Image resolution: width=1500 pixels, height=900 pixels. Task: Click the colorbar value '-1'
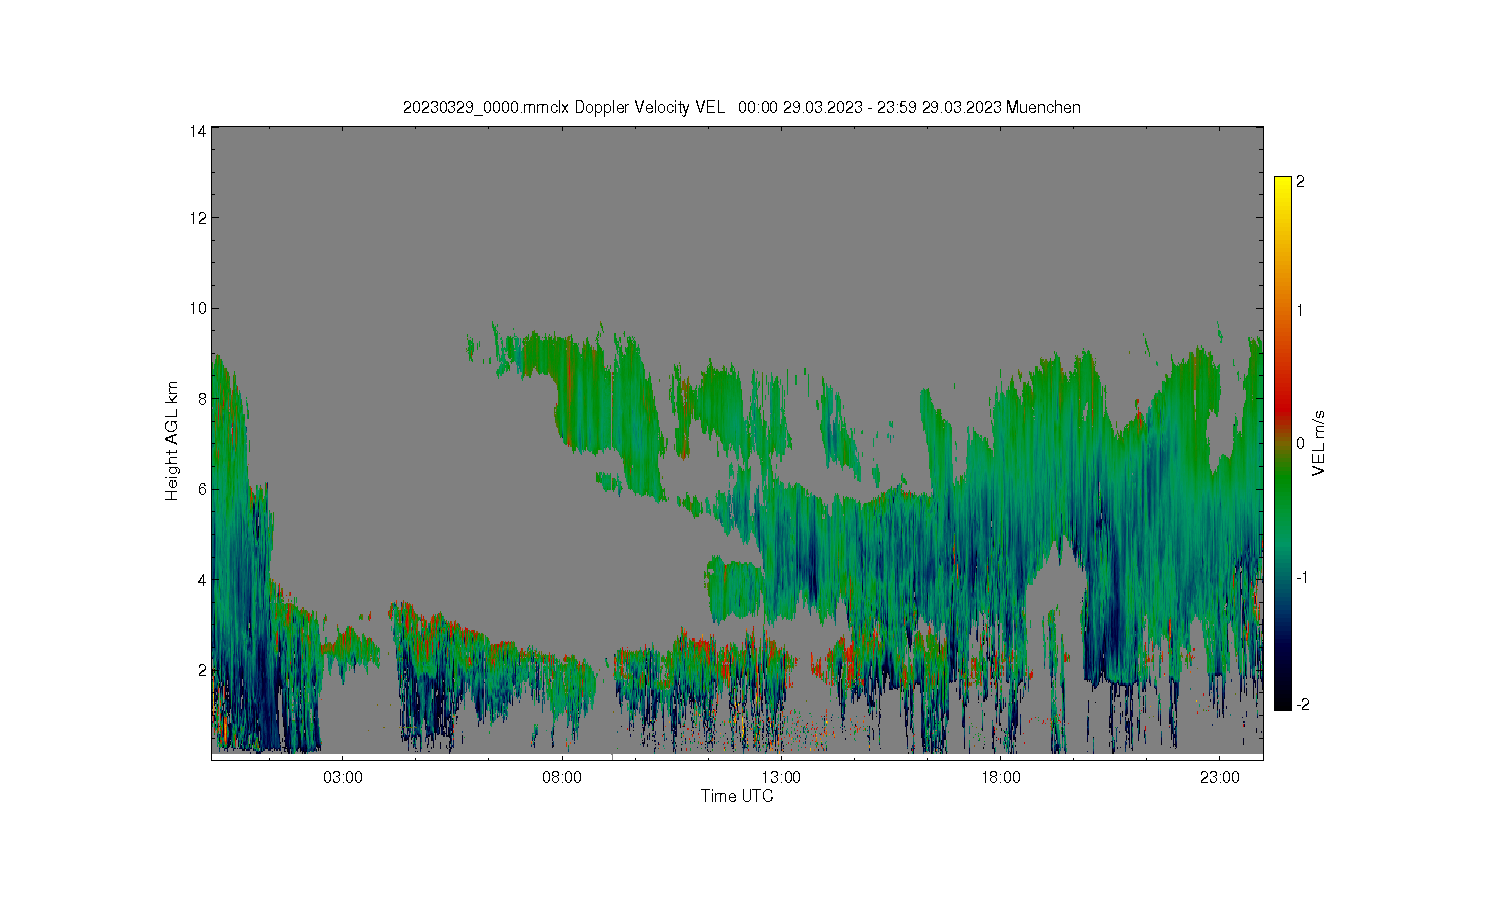(x=1303, y=578)
